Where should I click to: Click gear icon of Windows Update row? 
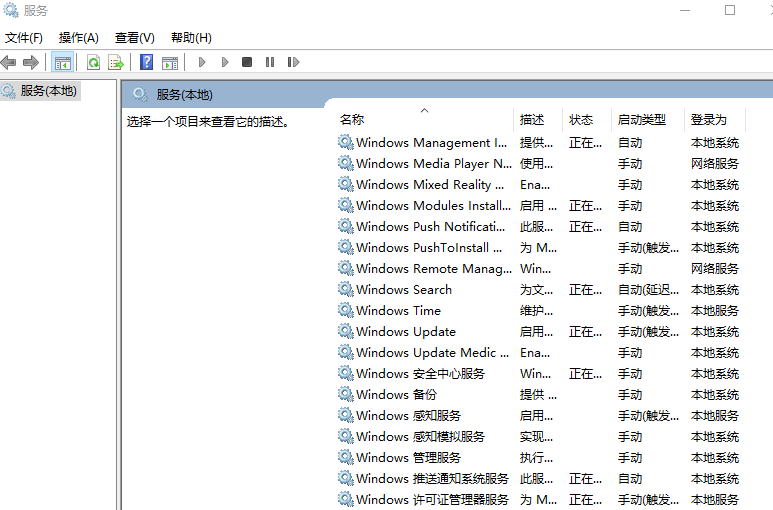pyautogui.click(x=346, y=331)
